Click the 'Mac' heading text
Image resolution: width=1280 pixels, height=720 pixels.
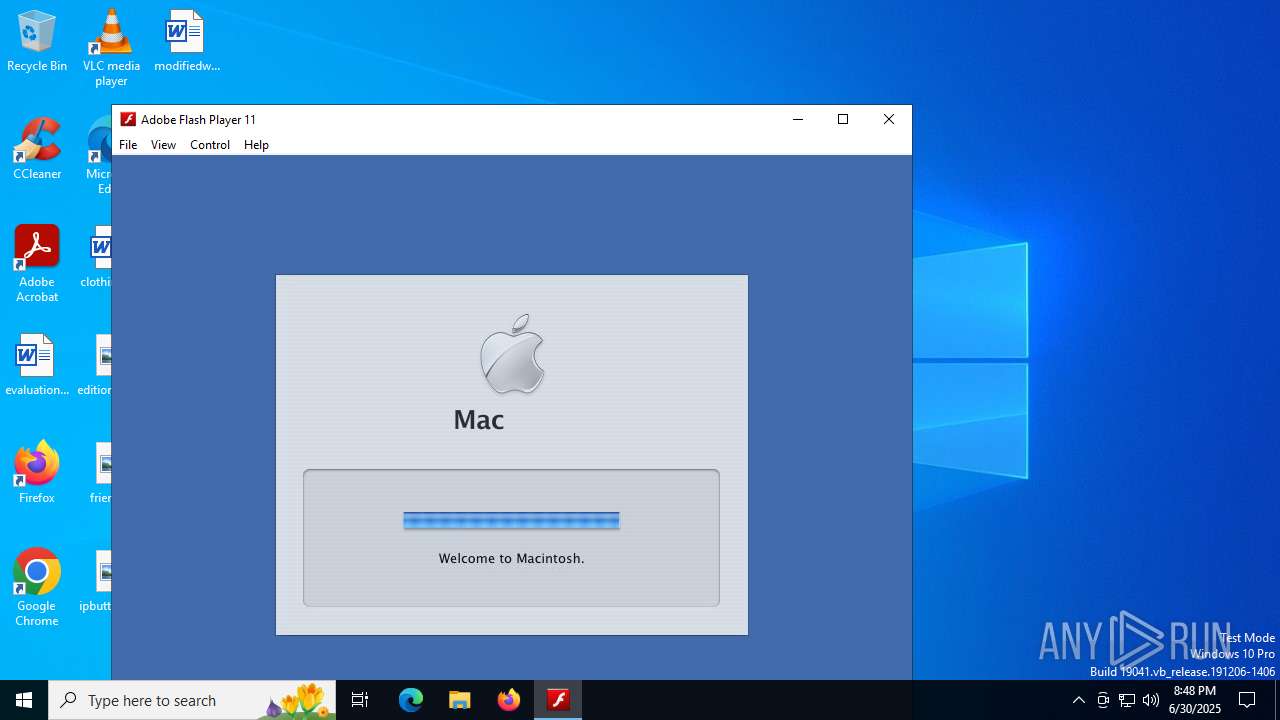[x=478, y=419]
